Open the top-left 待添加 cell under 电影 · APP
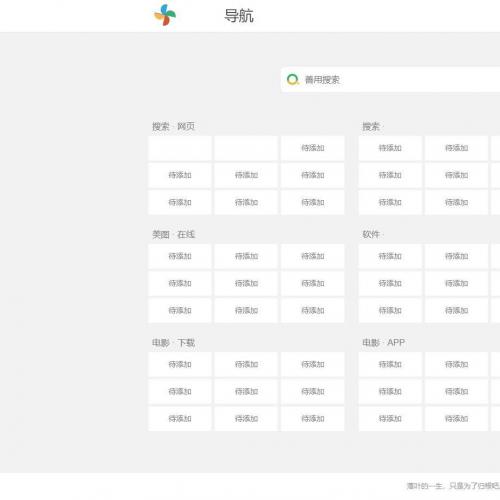This screenshot has height=500, width=500. [x=390, y=364]
